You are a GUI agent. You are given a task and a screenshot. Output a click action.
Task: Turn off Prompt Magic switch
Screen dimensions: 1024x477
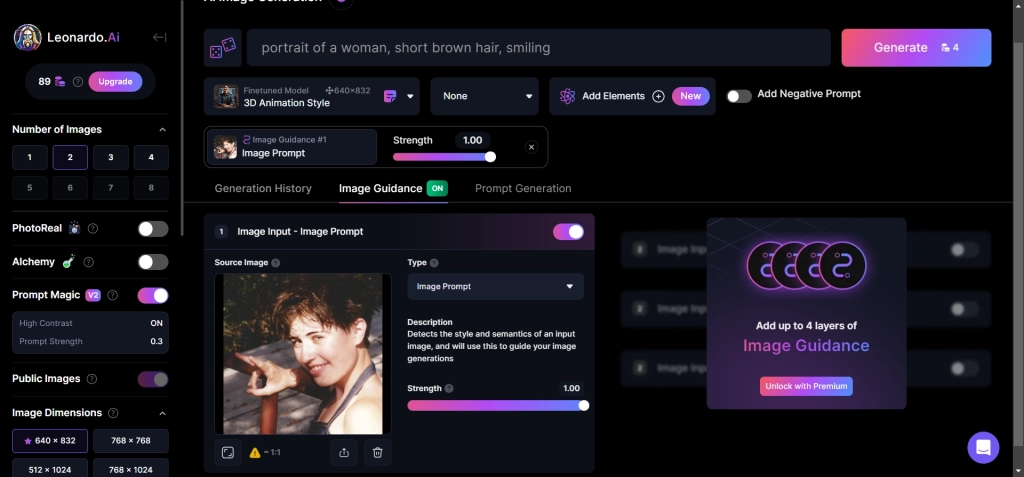point(153,295)
